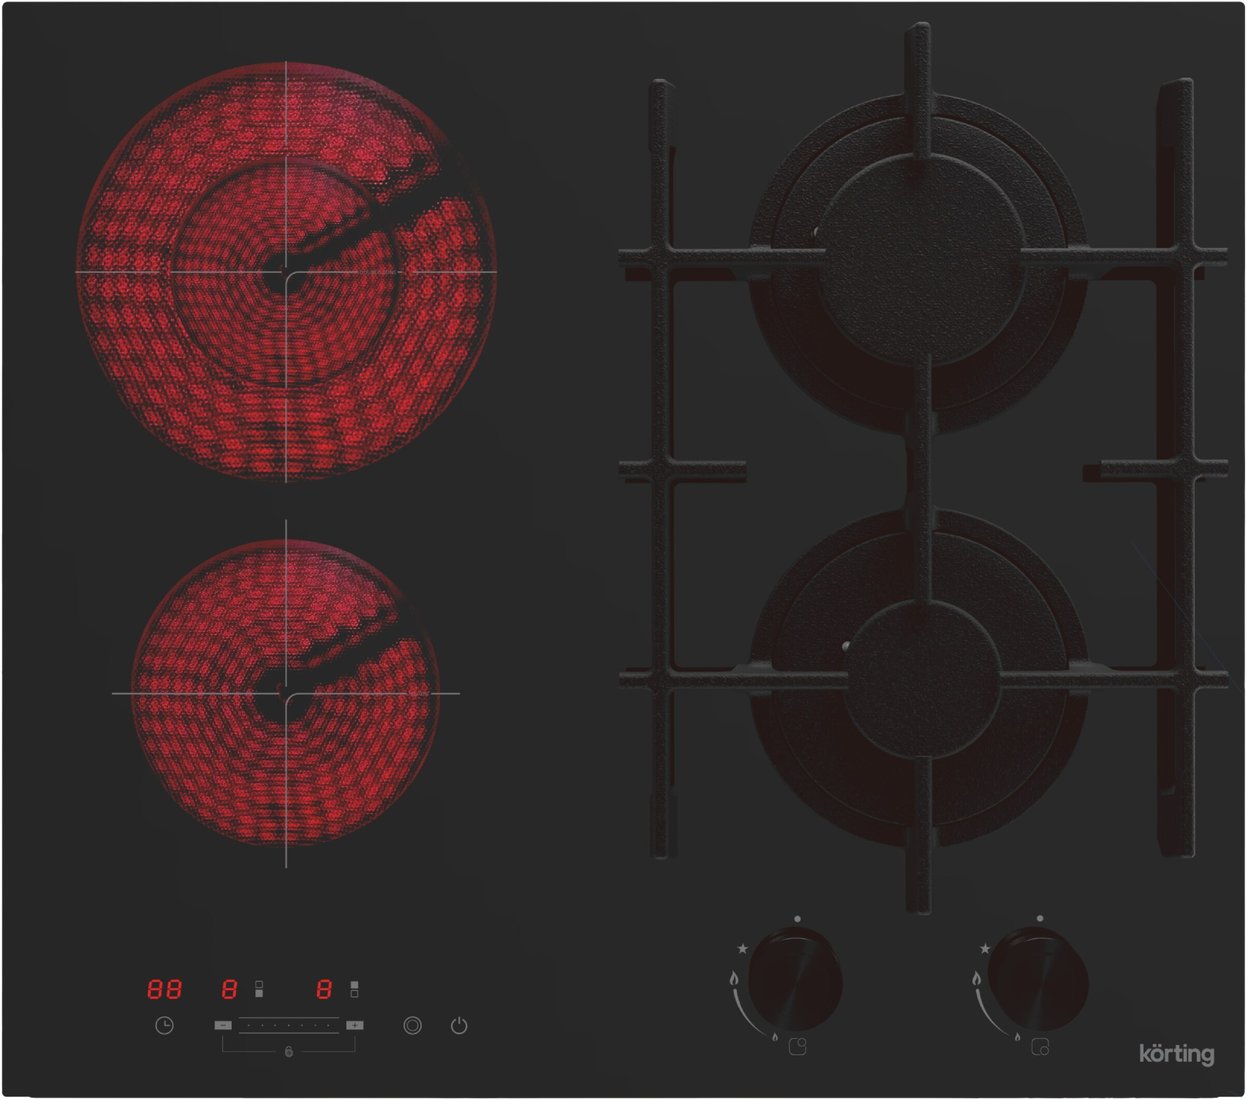The height and width of the screenshot is (1100, 1247).
Task: Click the left knob's large flame symbol
Action: click(x=734, y=980)
